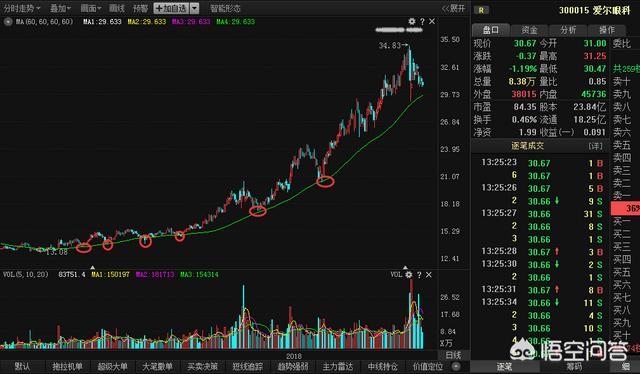Screen dimensions: 640x374
Task: Click 涨幅 value -1.19%
Action: coord(522,69)
